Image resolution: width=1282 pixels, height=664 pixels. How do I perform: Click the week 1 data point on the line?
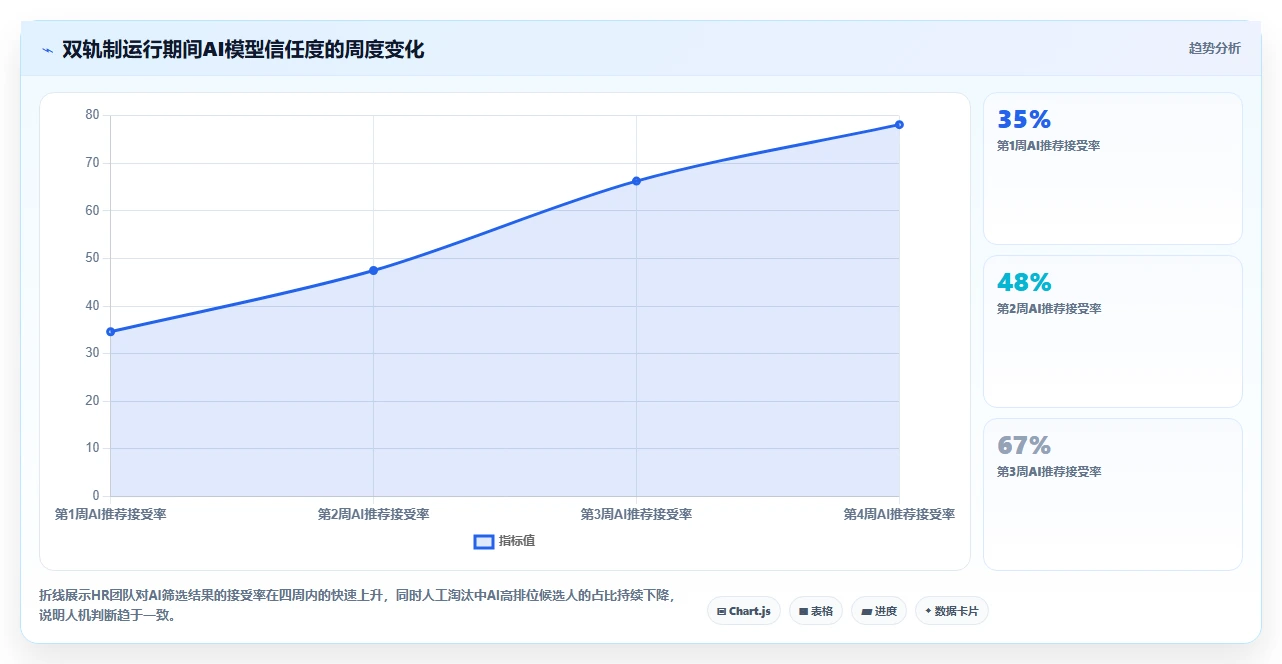click(110, 332)
